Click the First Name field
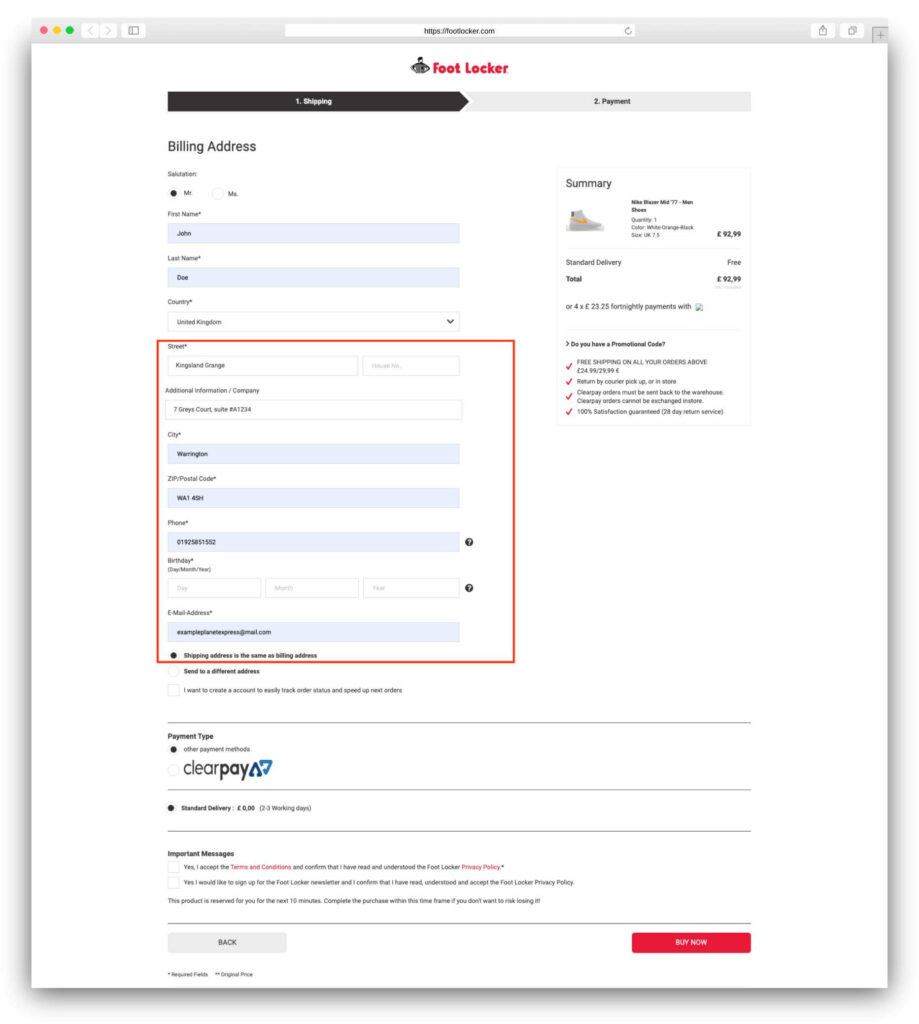919x1024 pixels. [x=314, y=233]
